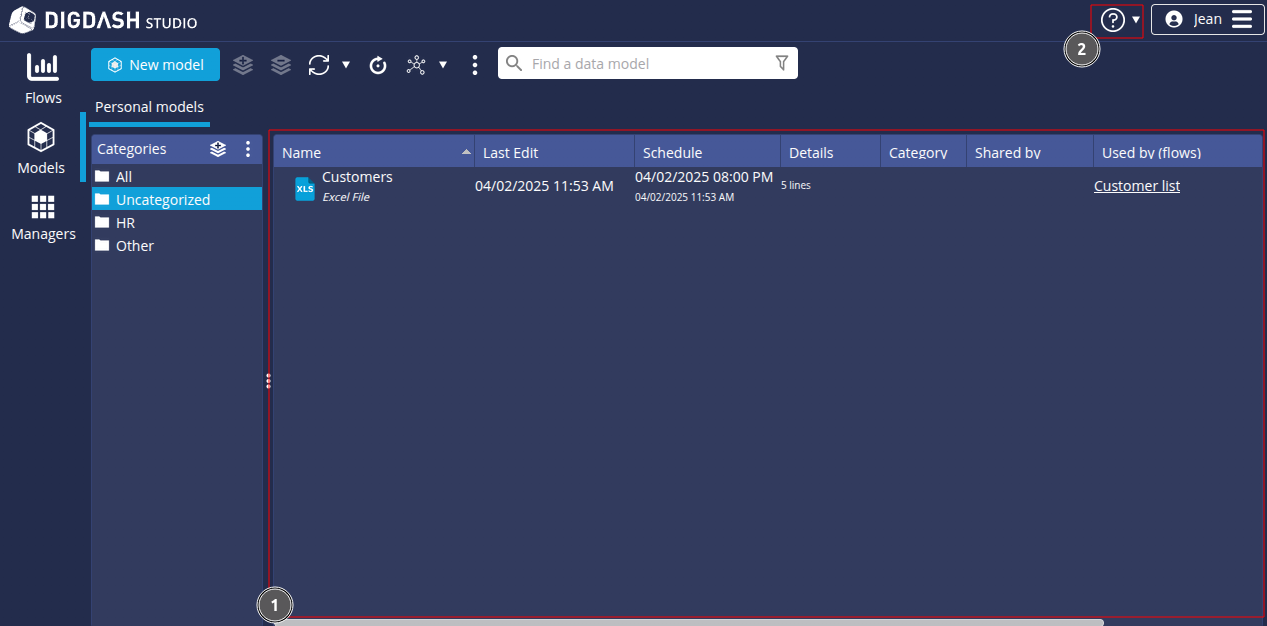Select the HR category folder
The height and width of the screenshot is (626, 1267).
click(125, 223)
